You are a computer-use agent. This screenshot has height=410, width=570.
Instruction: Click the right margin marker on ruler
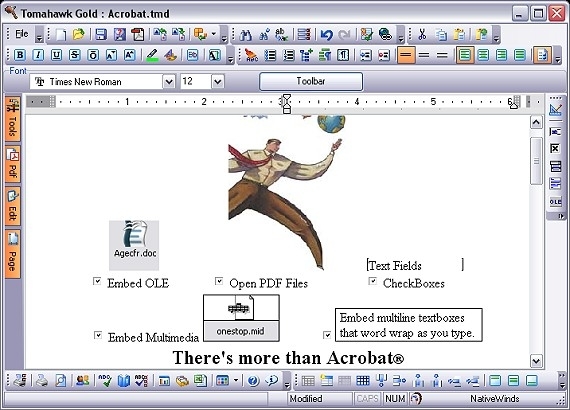513,105
